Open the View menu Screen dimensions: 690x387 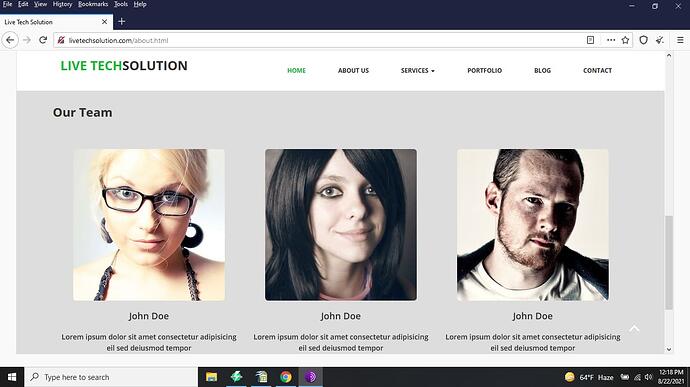point(40,4)
